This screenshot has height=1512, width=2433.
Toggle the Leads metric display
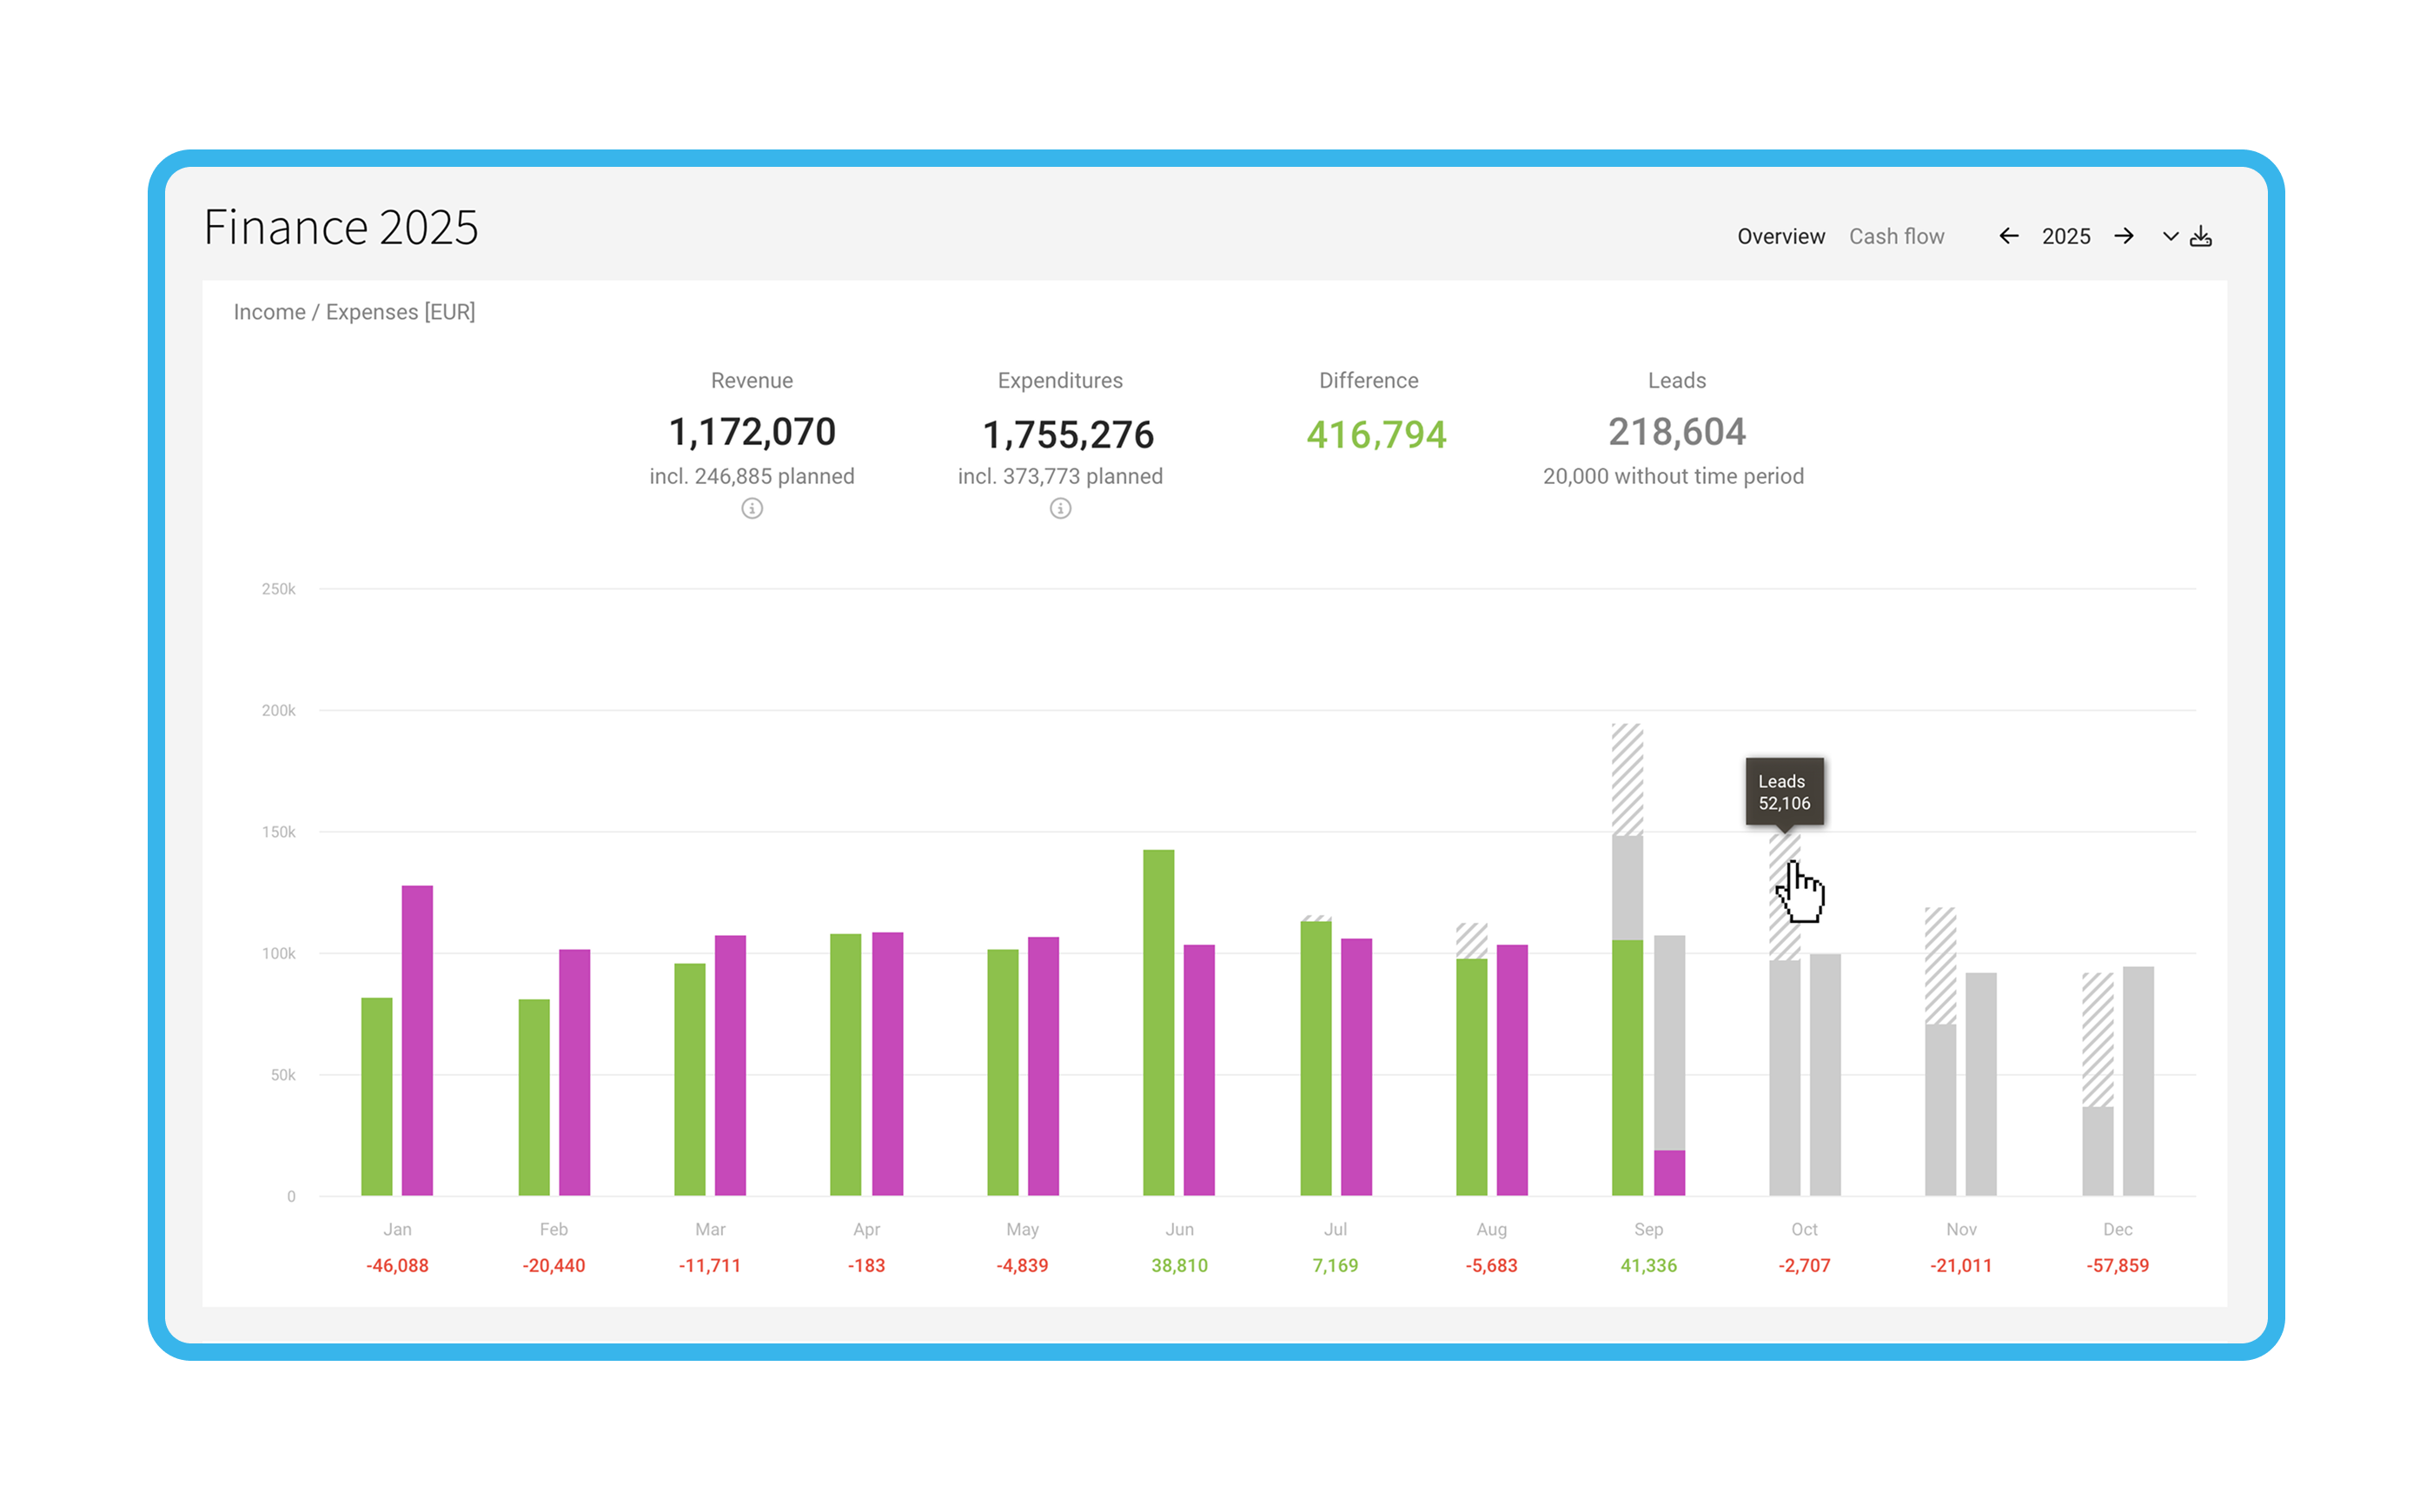[1676, 381]
